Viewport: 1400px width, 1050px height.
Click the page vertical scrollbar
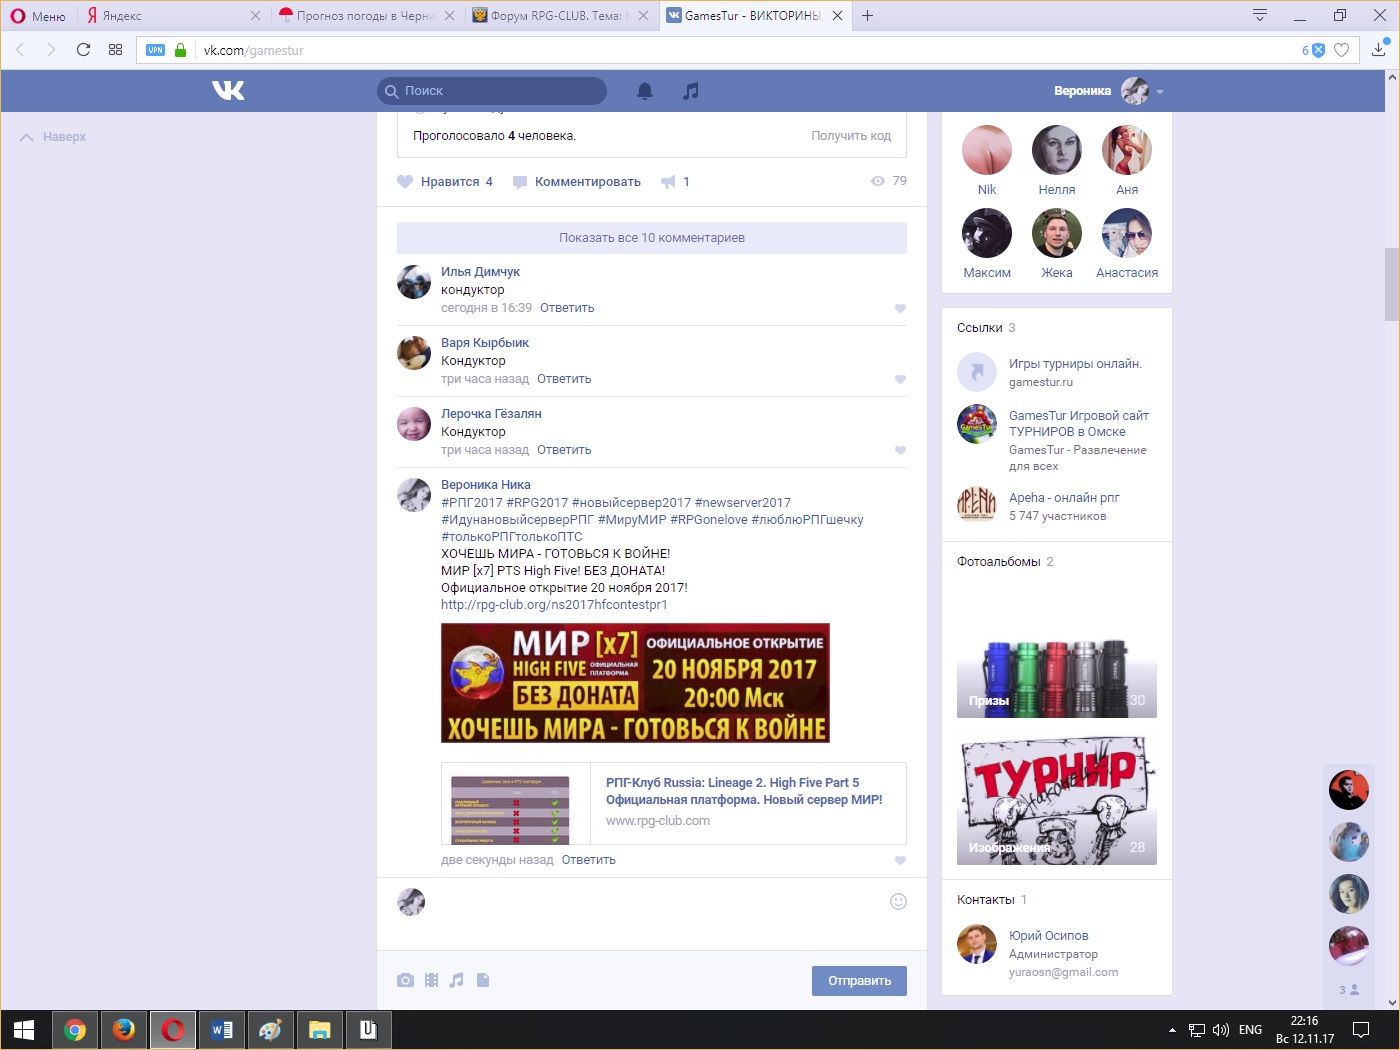(x=1391, y=285)
